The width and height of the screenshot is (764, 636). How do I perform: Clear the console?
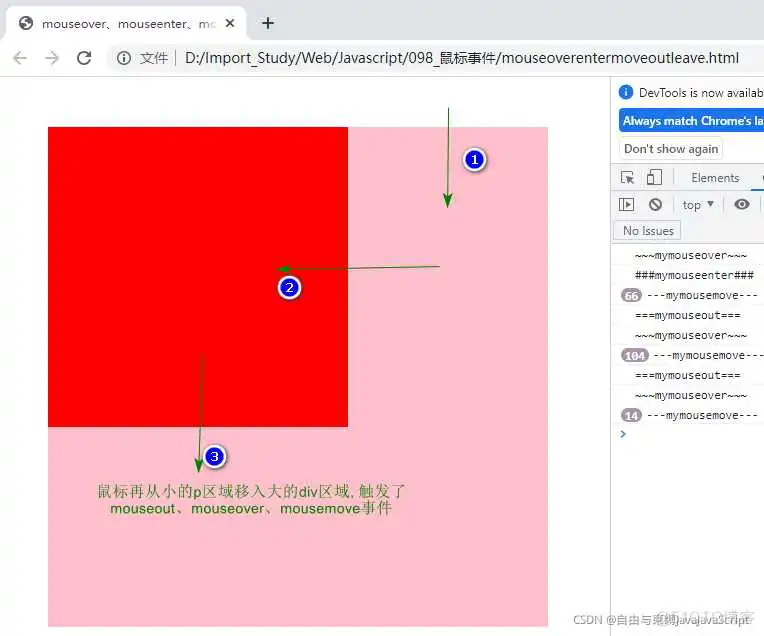[x=655, y=205]
